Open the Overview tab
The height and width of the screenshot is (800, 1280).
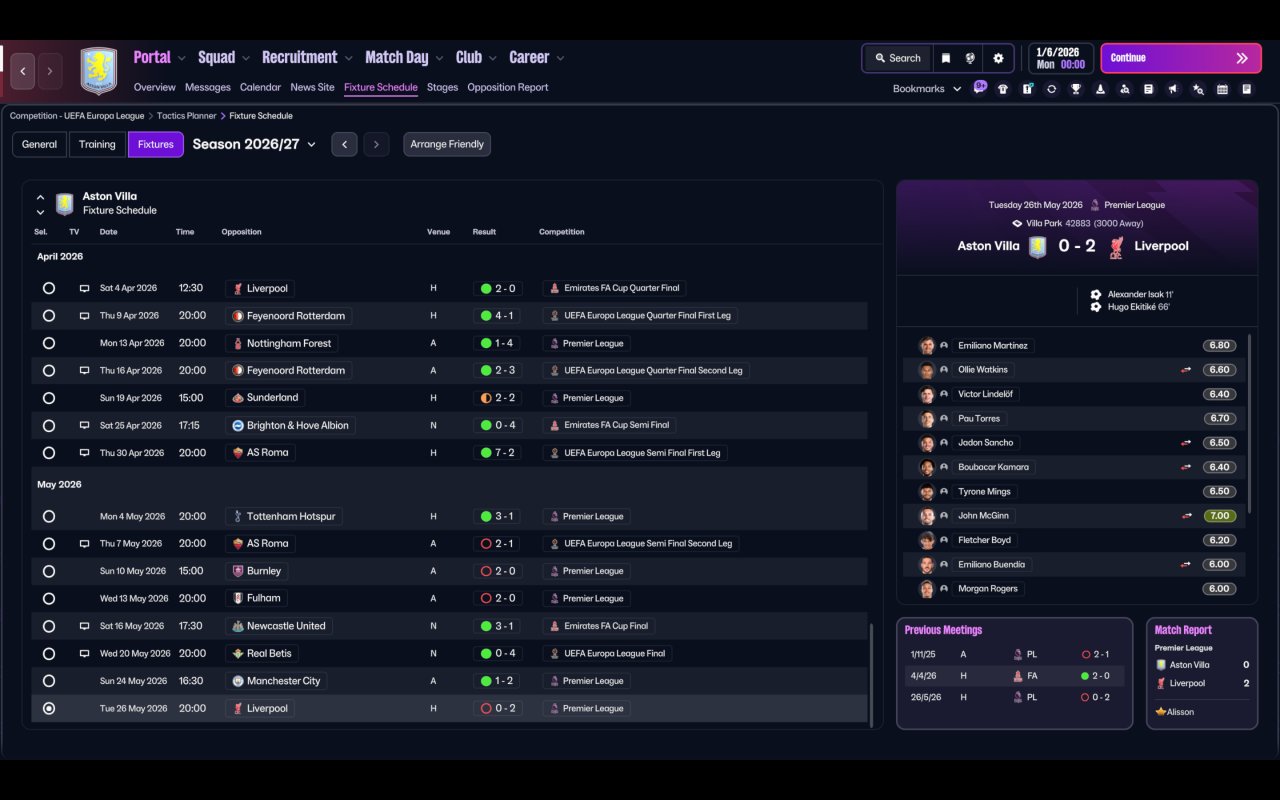(154, 87)
